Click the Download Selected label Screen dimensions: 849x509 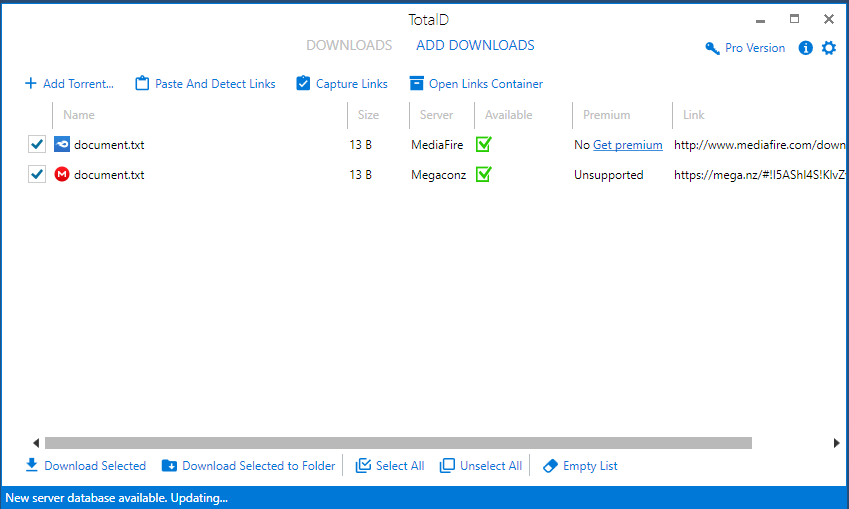click(95, 466)
